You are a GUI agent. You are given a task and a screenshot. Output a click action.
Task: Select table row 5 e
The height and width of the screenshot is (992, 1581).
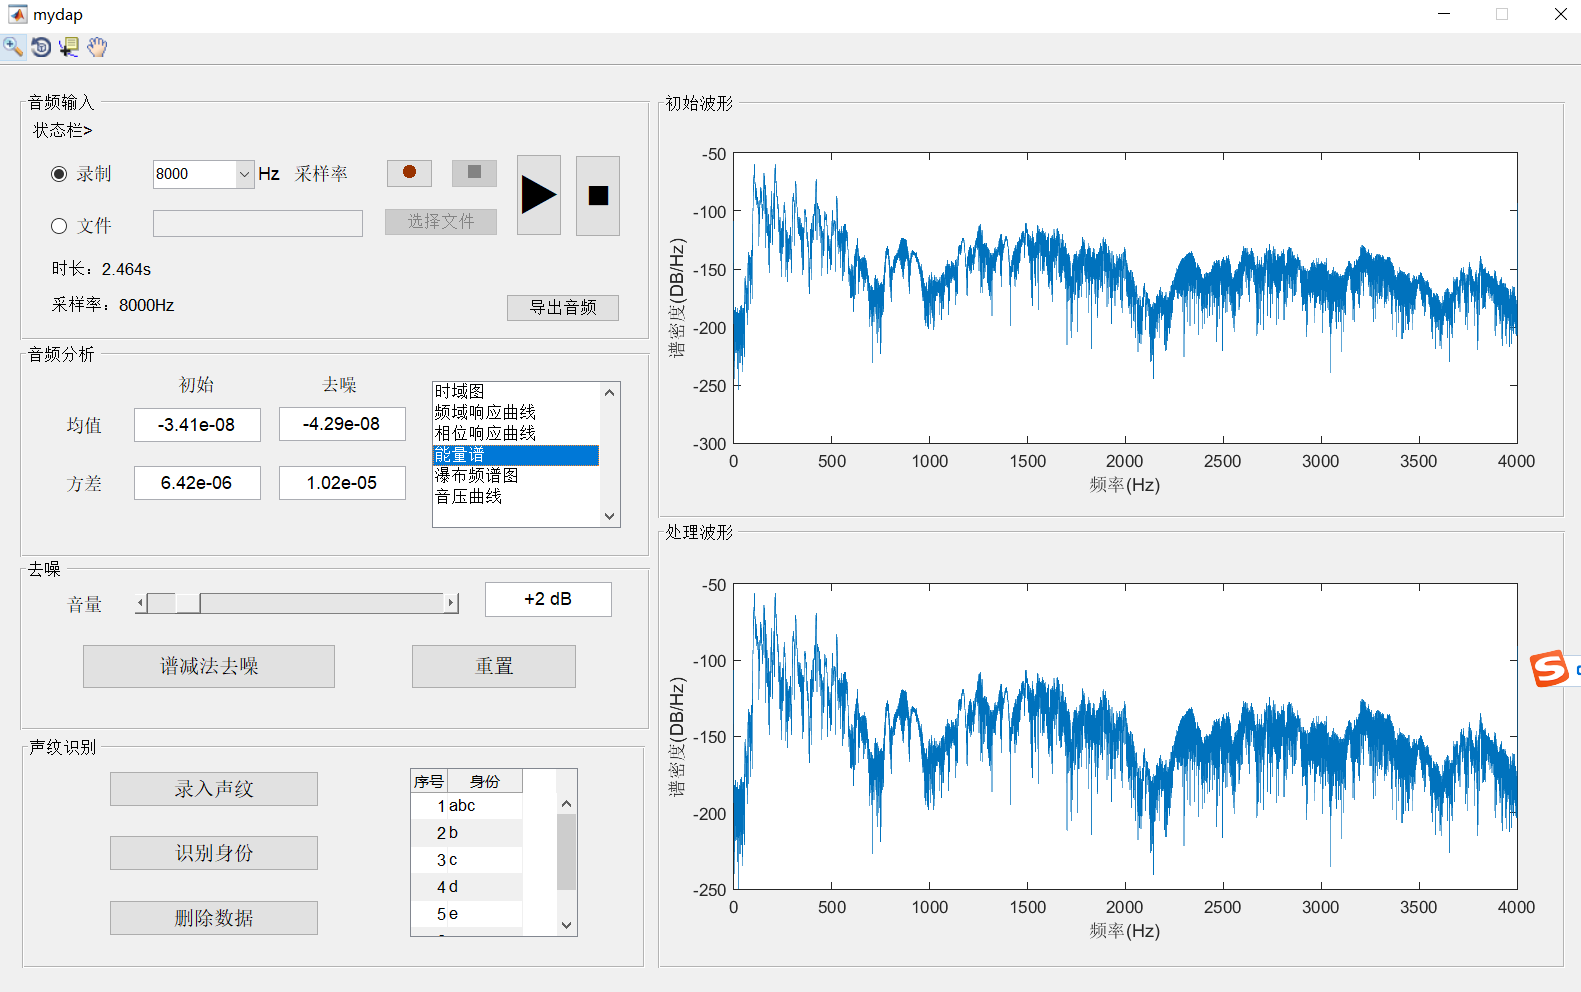(x=467, y=914)
